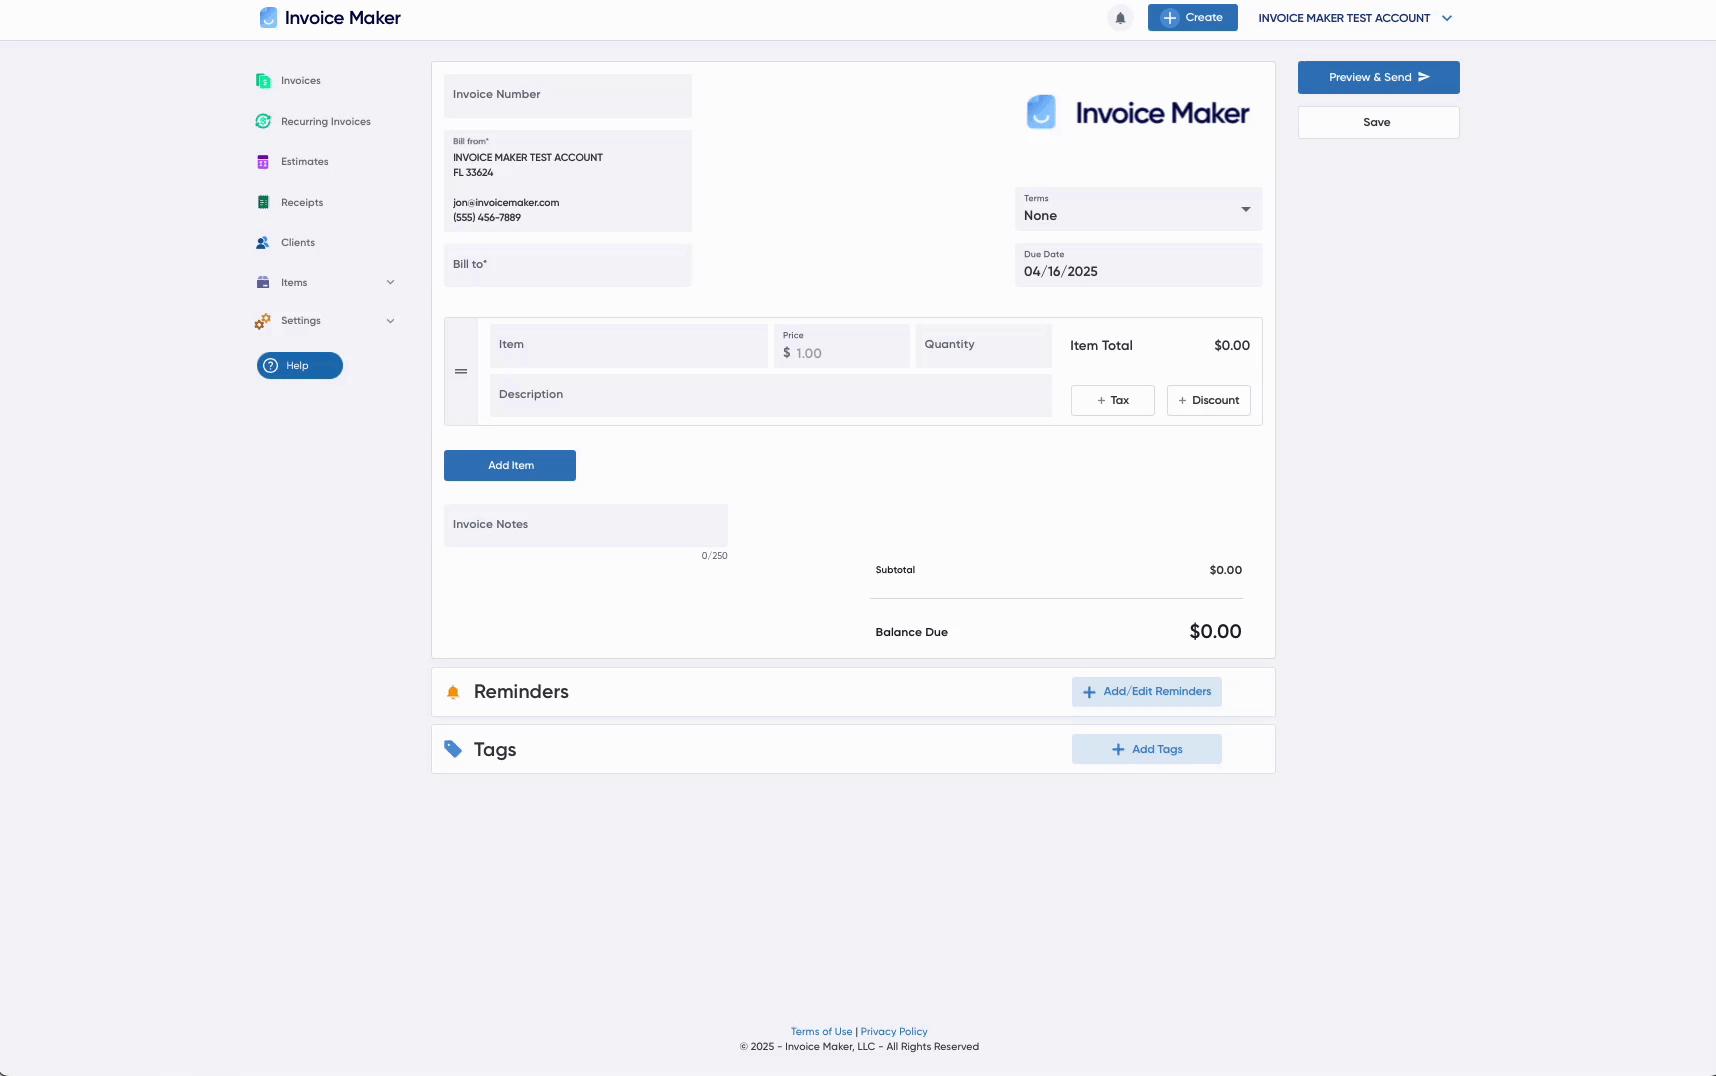The height and width of the screenshot is (1076, 1716).
Task: Expand the Items submenu chevron
Action: click(x=390, y=283)
